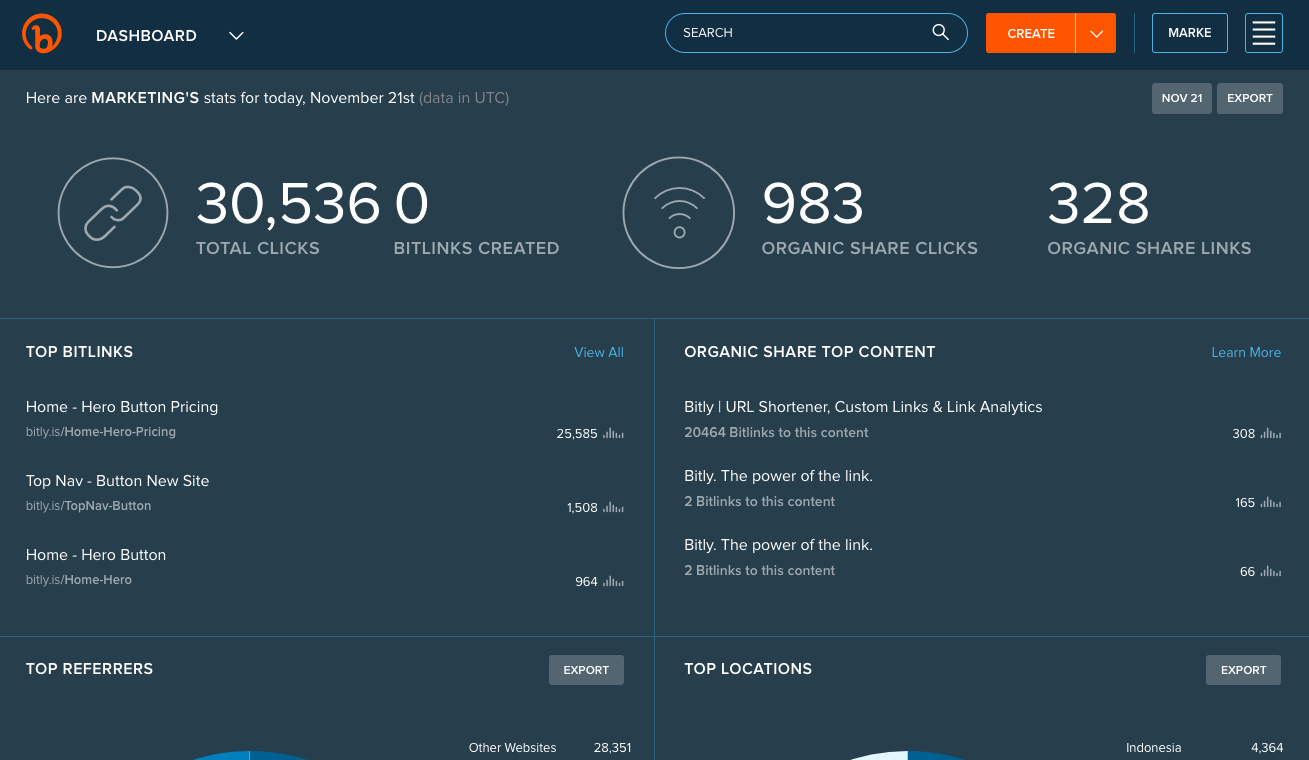Click 20464 Bitlinks to this content
This screenshot has height=760, width=1309.
pos(776,432)
